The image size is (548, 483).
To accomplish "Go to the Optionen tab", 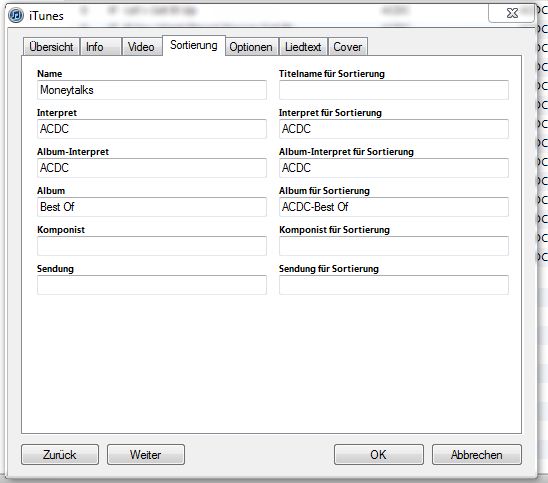I will (251, 47).
